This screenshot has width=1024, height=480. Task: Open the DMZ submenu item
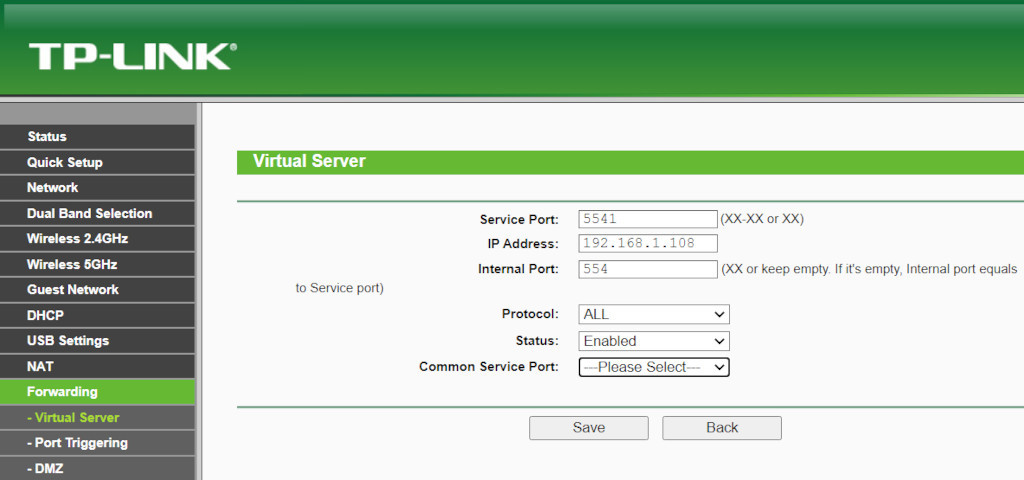pos(45,468)
